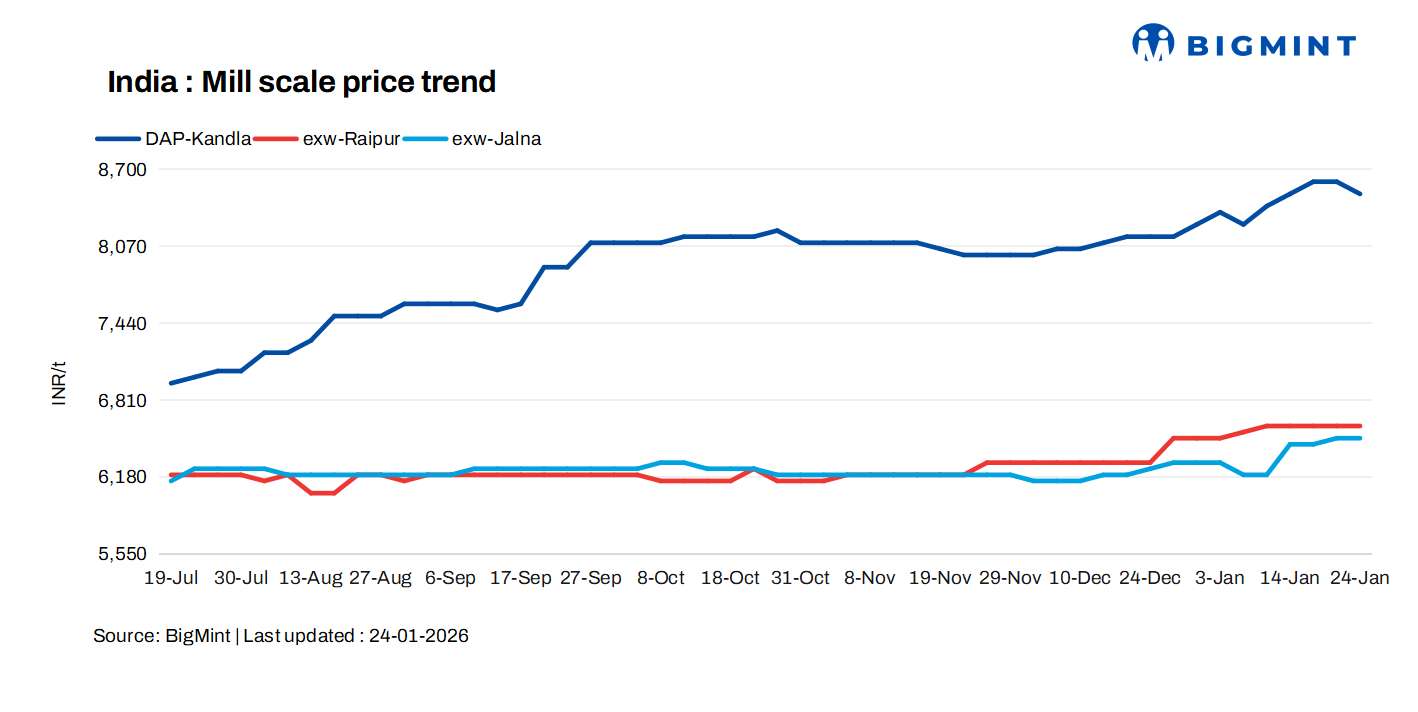Viewport: 1418px width, 712px height.
Task: Toggle the DAP-Kandla legend label
Action: 198,139
